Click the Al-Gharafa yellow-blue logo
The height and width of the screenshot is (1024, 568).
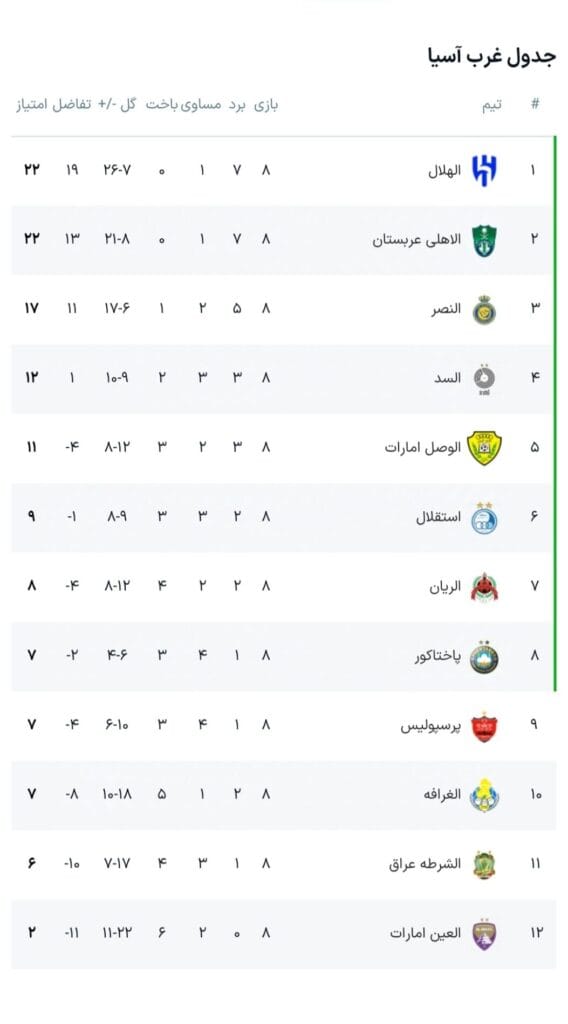tap(484, 795)
